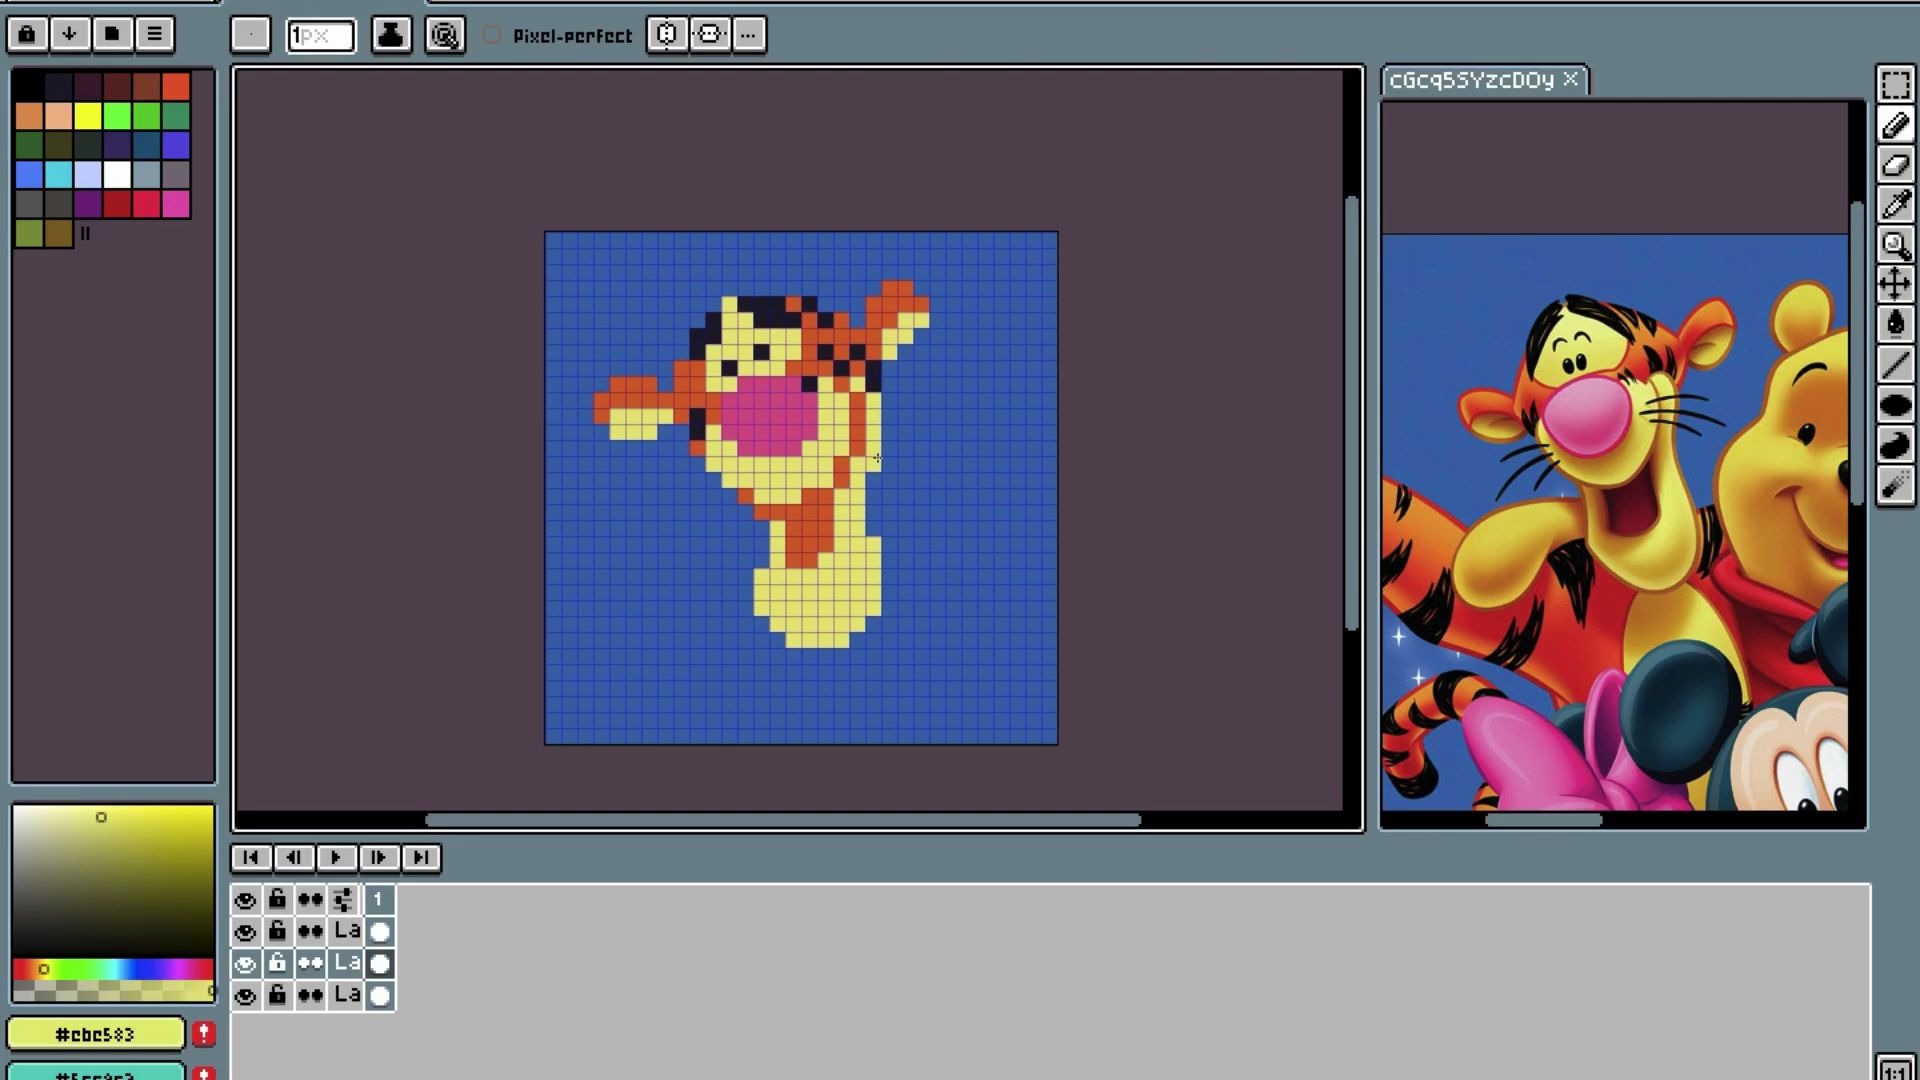Select the Zoom tool
Viewport: 1920px width, 1080px height.
(1895, 245)
